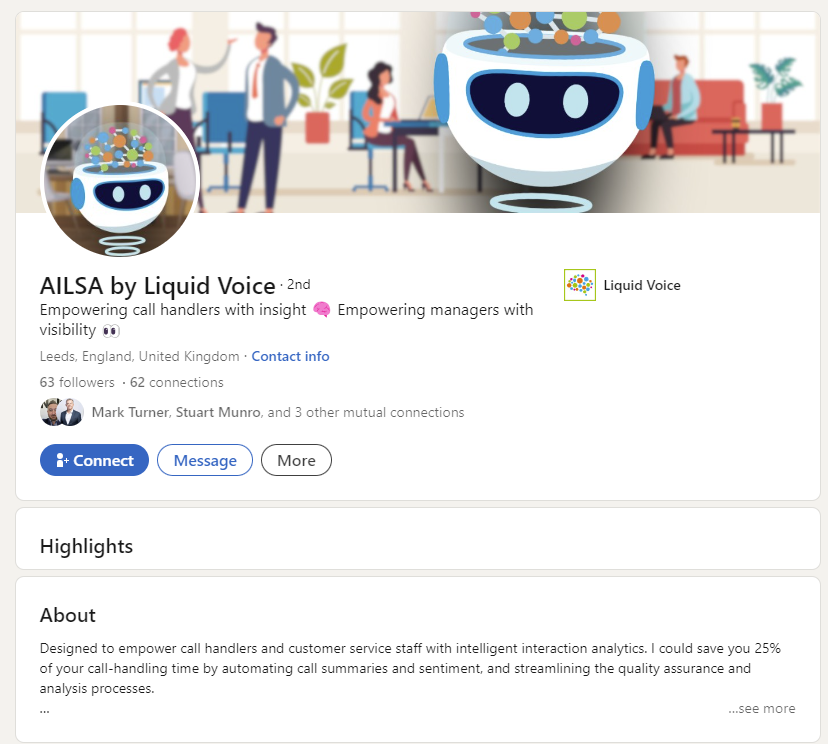Open the Liquid Voice company logo icon
Screen dimensions: 828x744
point(579,285)
